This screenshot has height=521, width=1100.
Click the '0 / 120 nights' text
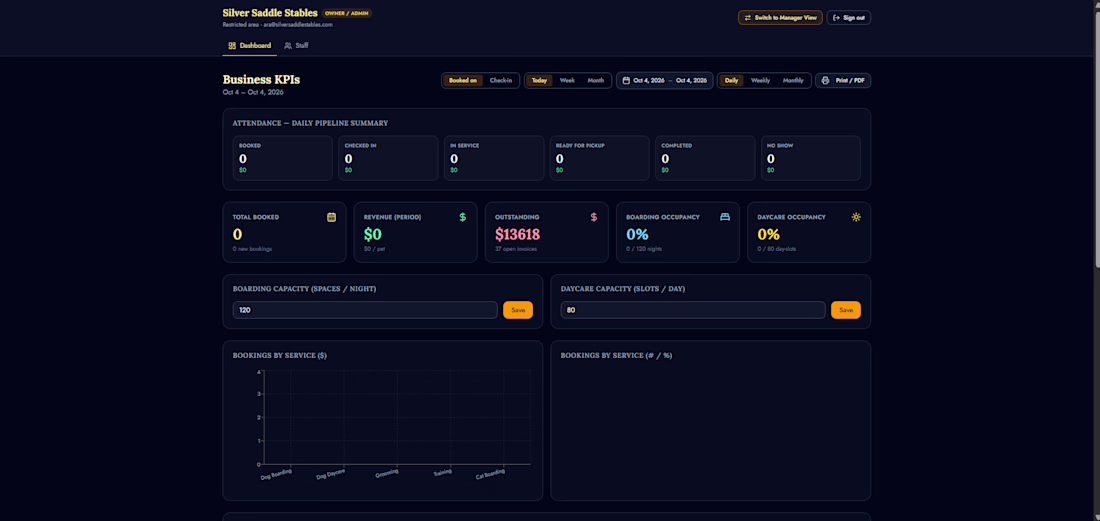[x=644, y=249]
